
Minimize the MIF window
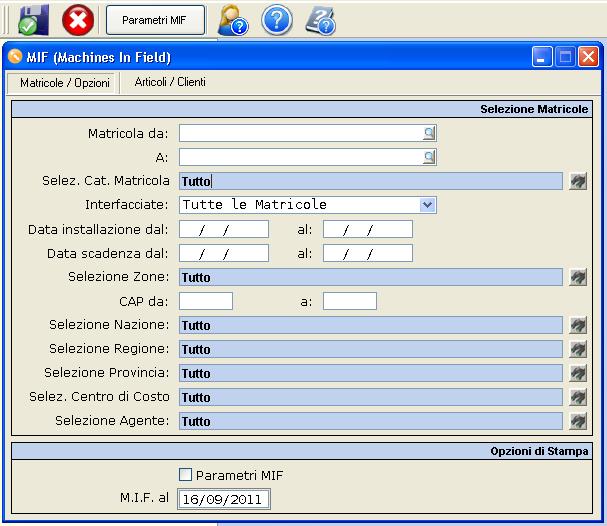(x=542, y=57)
